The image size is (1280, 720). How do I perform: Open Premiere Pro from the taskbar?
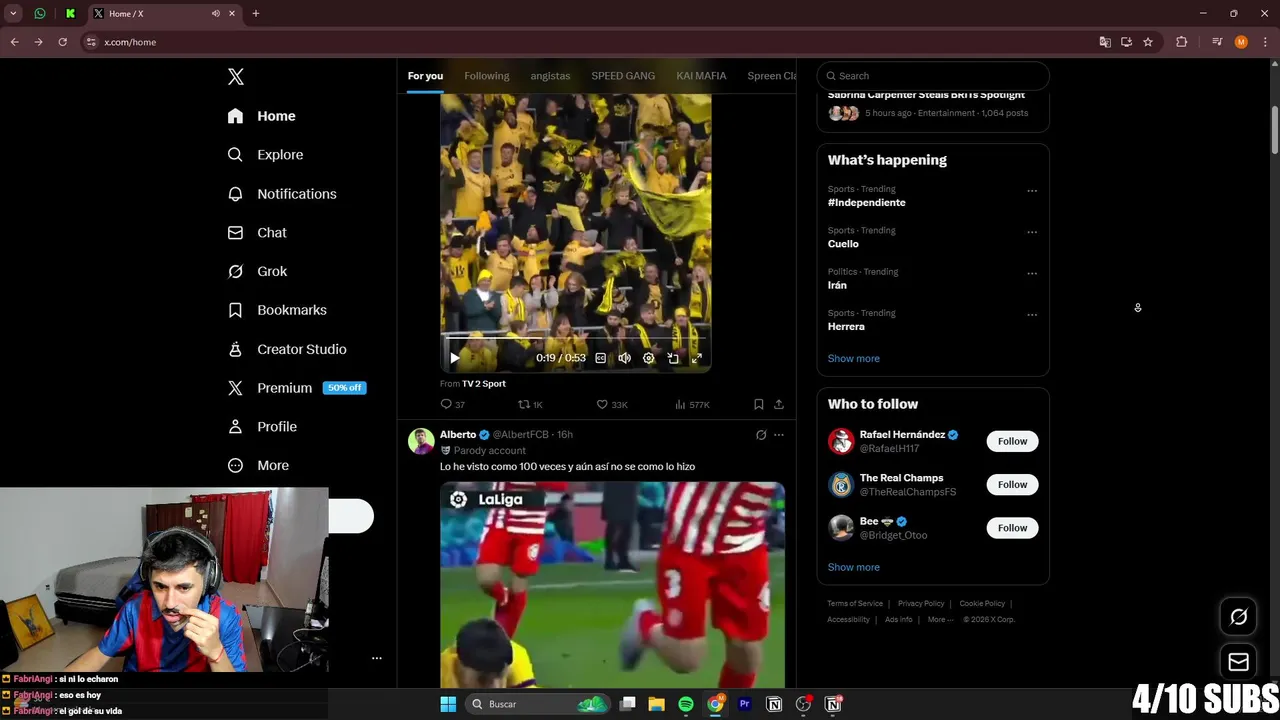tap(744, 704)
